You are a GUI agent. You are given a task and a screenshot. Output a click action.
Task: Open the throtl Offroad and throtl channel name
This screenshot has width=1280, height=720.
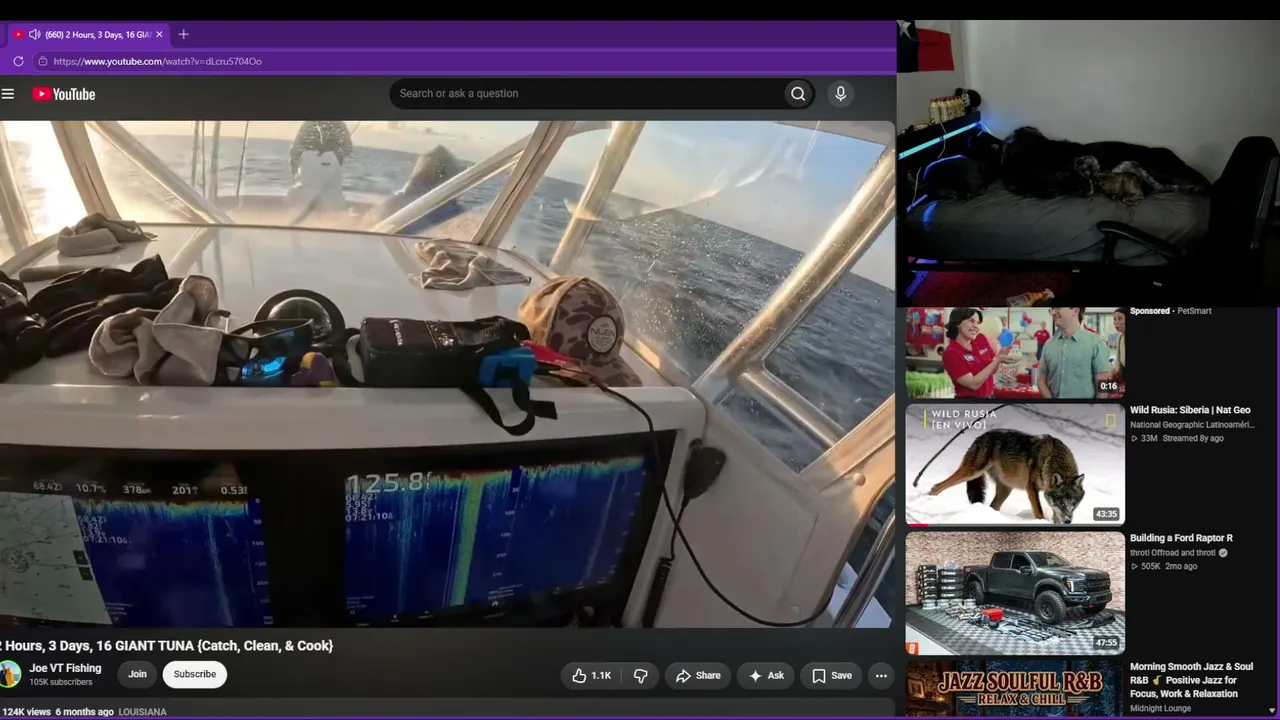(1173, 553)
